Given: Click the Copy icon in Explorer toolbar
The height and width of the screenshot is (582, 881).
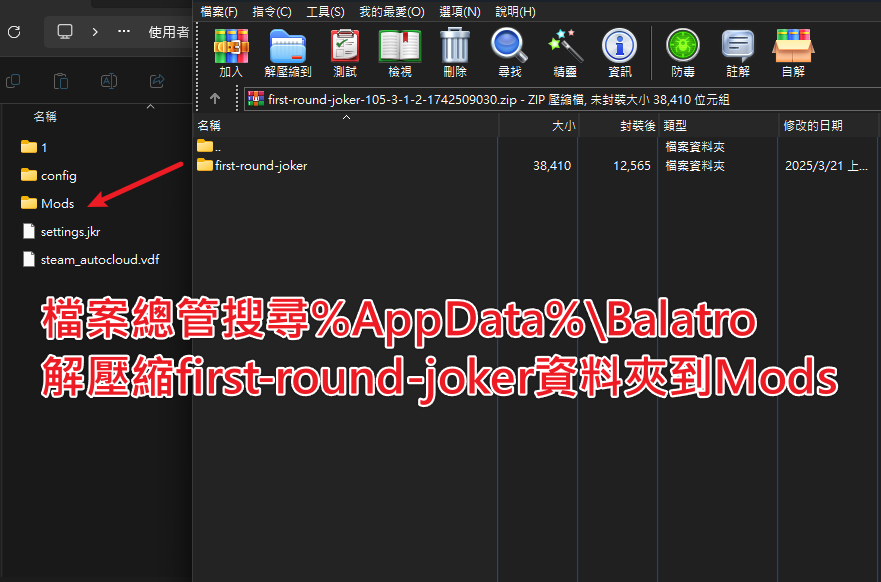Looking at the screenshot, I should (x=13, y=81).
